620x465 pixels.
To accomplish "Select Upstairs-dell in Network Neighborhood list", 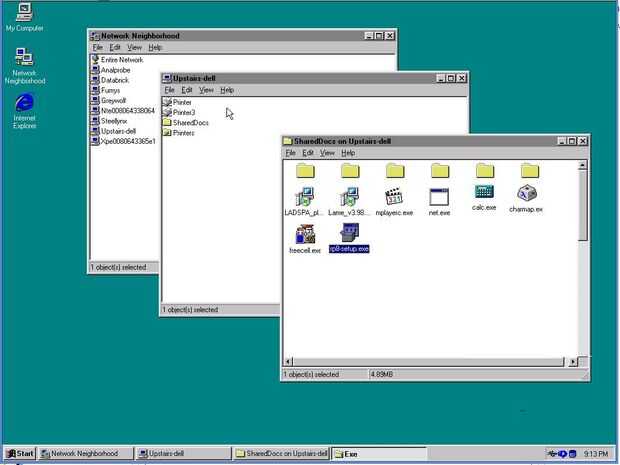I will (x=113, y=131).
